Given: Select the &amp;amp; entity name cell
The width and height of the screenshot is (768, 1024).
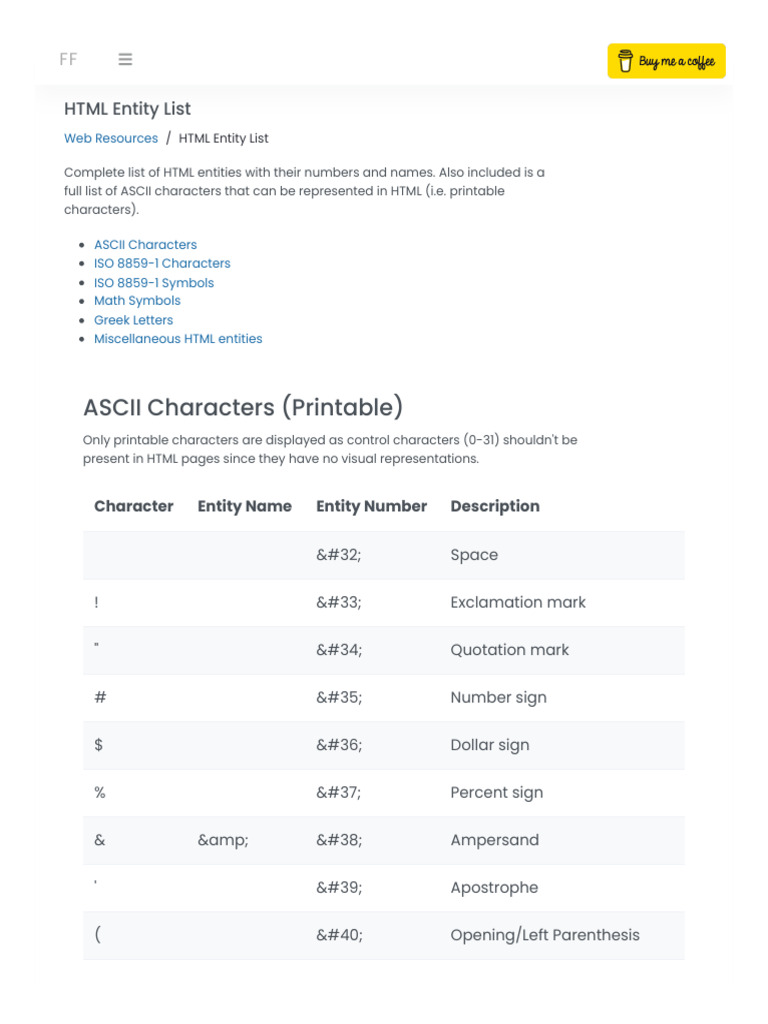Looking at the screenshot, I should coord(223,840).
